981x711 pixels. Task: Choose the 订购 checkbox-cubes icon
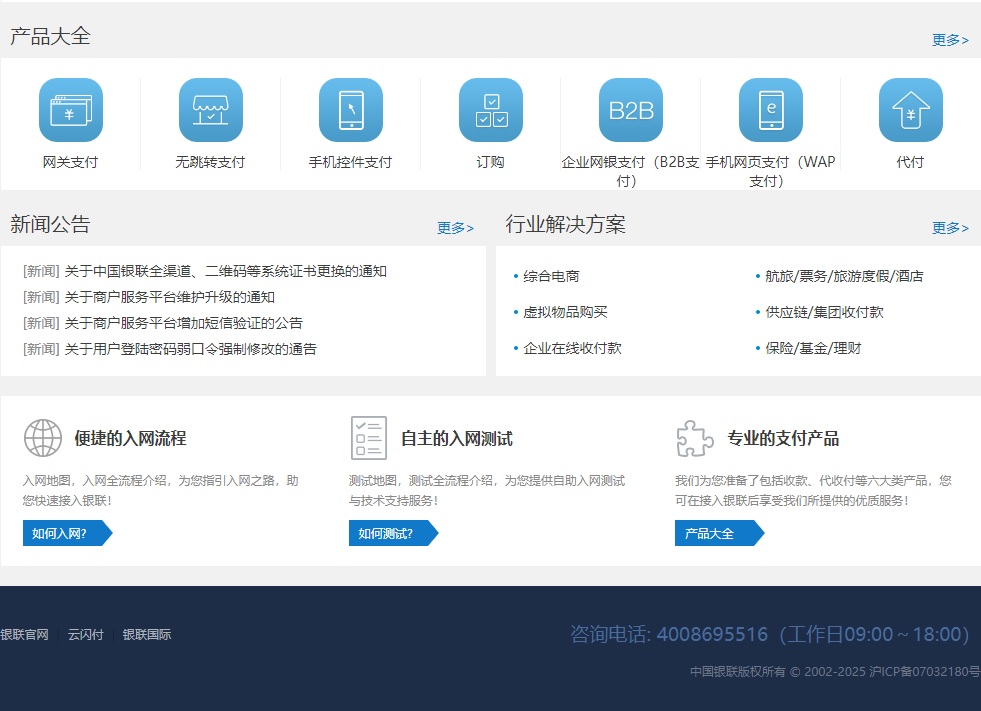pos(491,110)
